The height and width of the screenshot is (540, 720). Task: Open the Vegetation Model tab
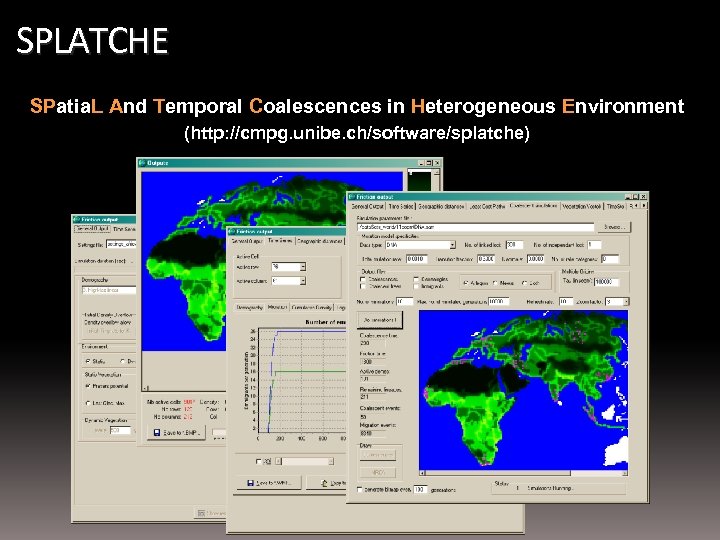coord(581,207)
